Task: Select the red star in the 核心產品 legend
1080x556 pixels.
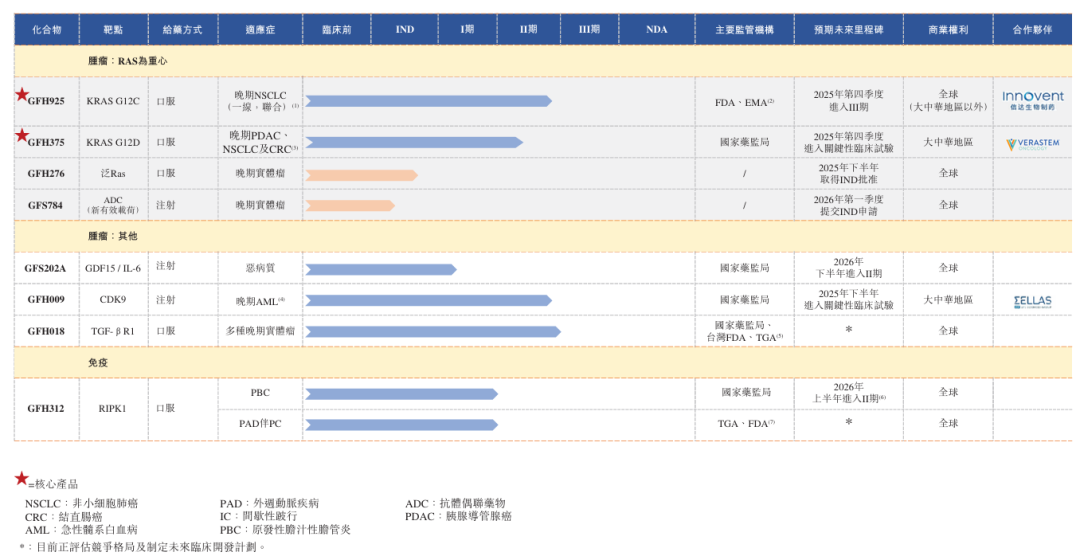Action: tap(21, 480)
